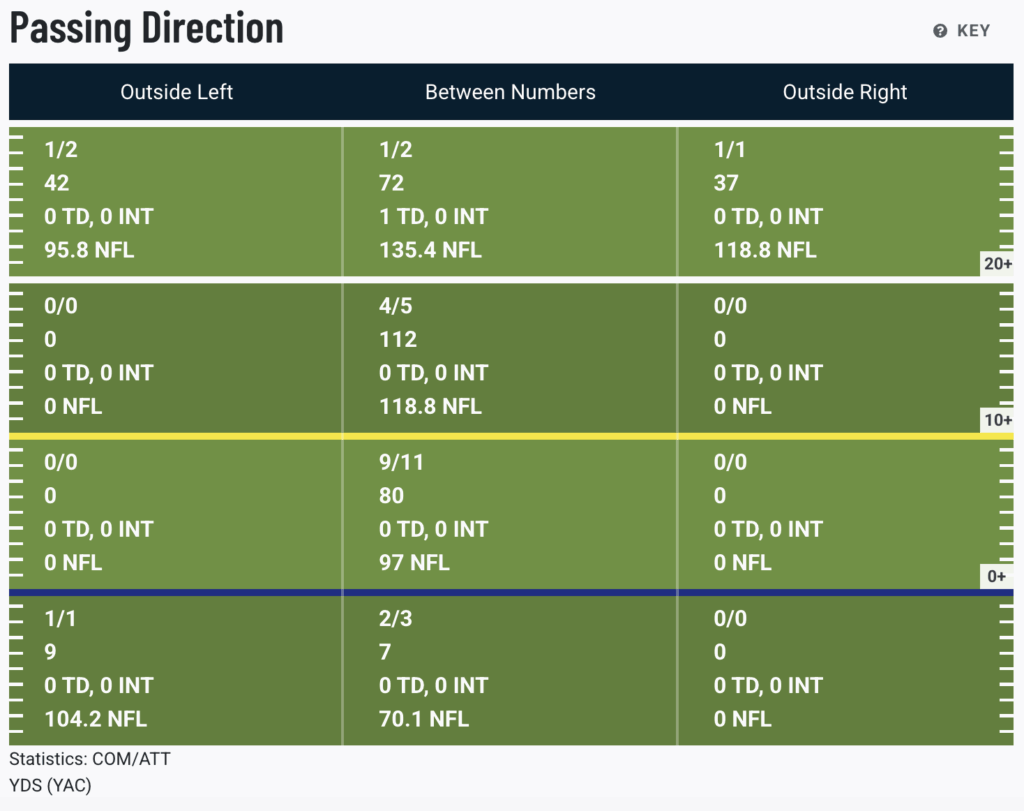The height and width of the screenshot is (811, 1024).
Task: Click the 1 TD, 0 INT stat
Action: pos(433,216)
